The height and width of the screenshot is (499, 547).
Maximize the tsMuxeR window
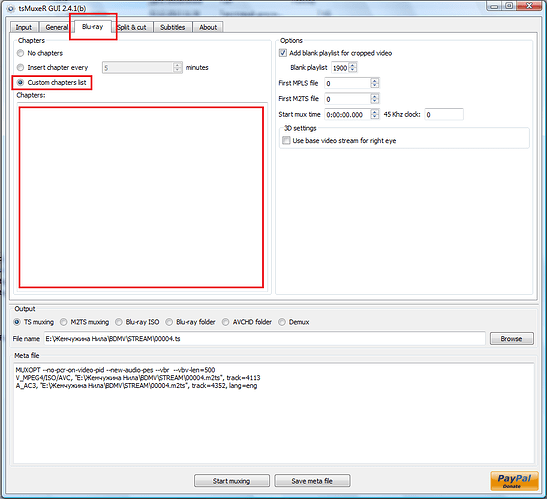click(509, 6)
